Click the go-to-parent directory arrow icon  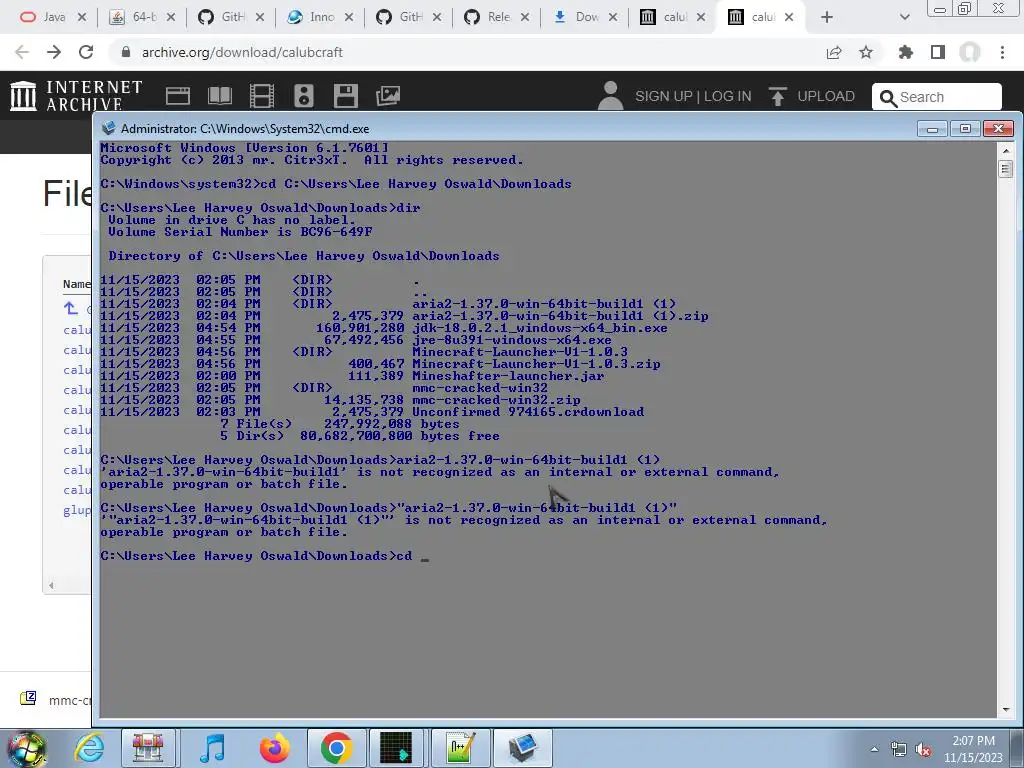(x=71, y=308)
